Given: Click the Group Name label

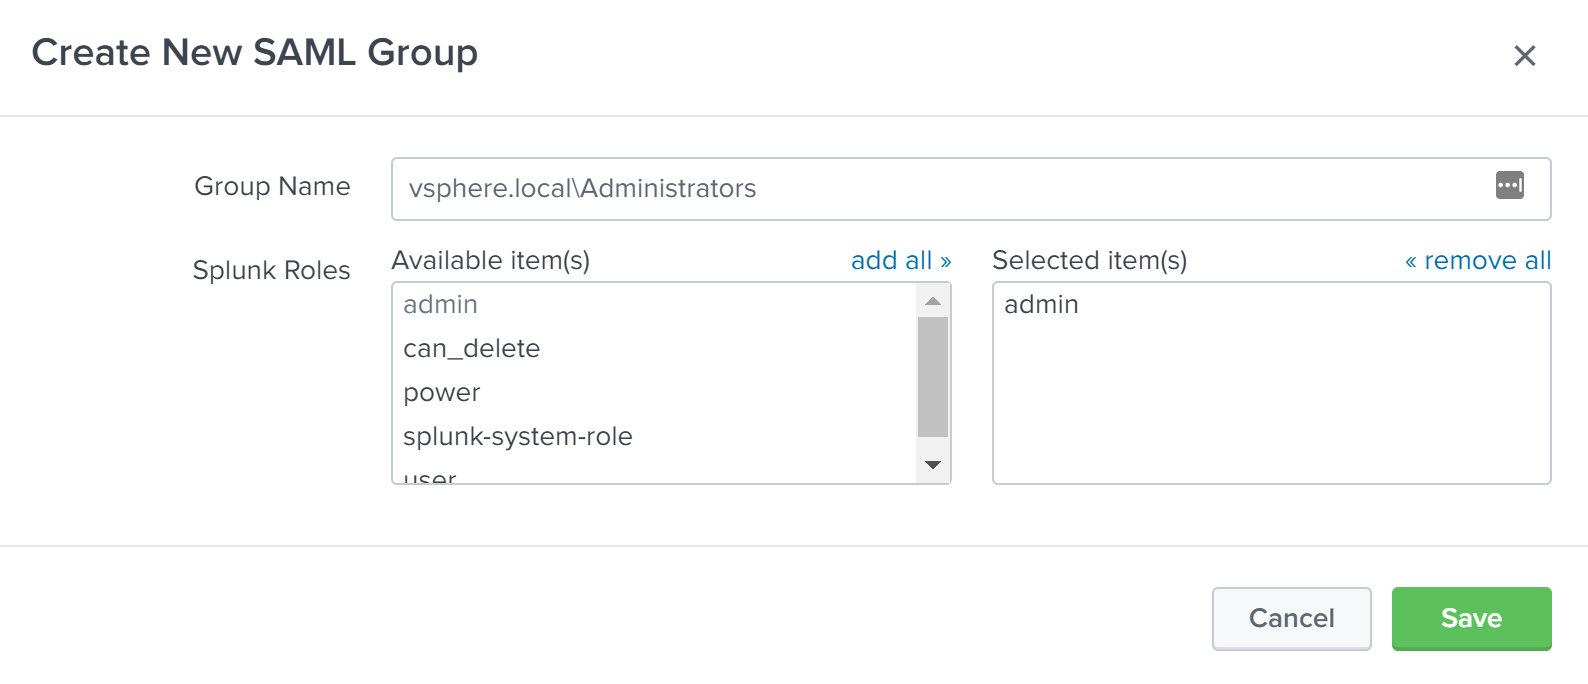Looking at the screenshot, I should (x=272, y=187).
